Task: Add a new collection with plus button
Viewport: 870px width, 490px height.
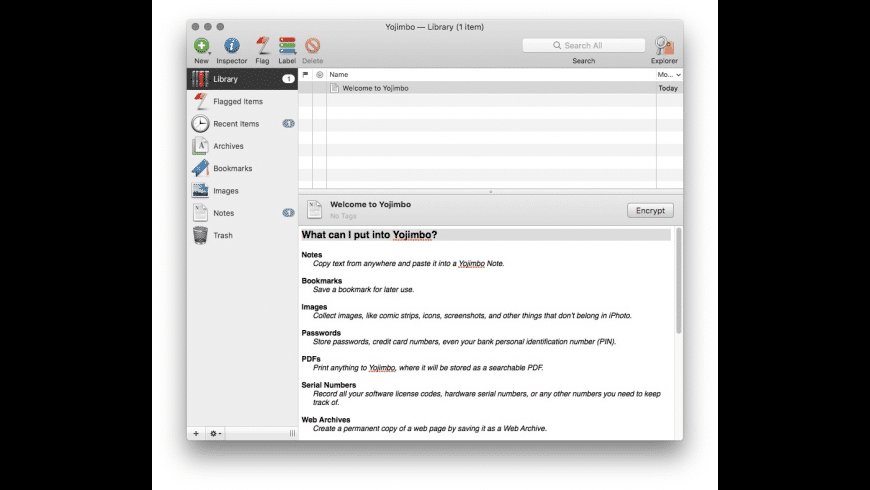Action: (196, 433)
